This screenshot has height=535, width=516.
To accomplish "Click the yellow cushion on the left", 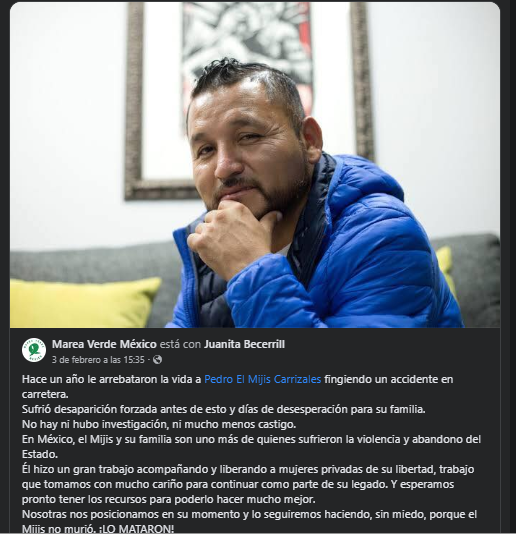I will click(x=83, y=302).
